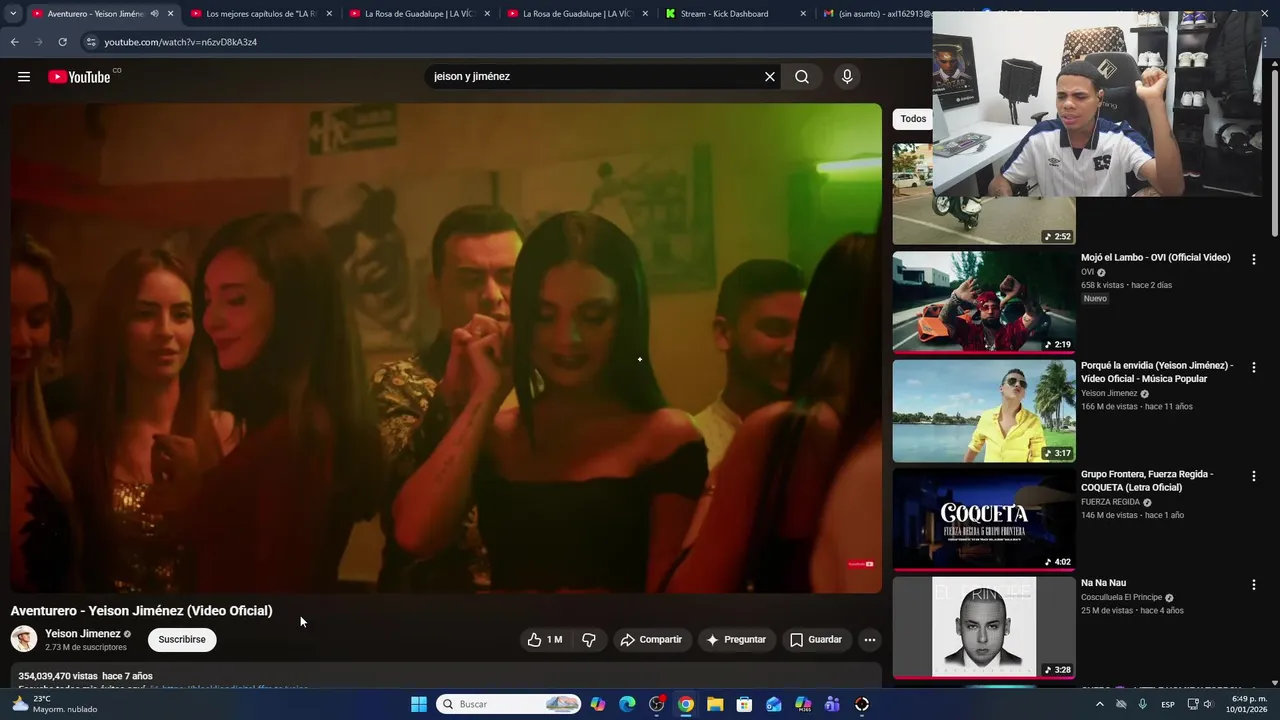Open Microsoft Teams from taskbar
The width and height of the screenshot is (1280, 720).
tap(832, 704)
